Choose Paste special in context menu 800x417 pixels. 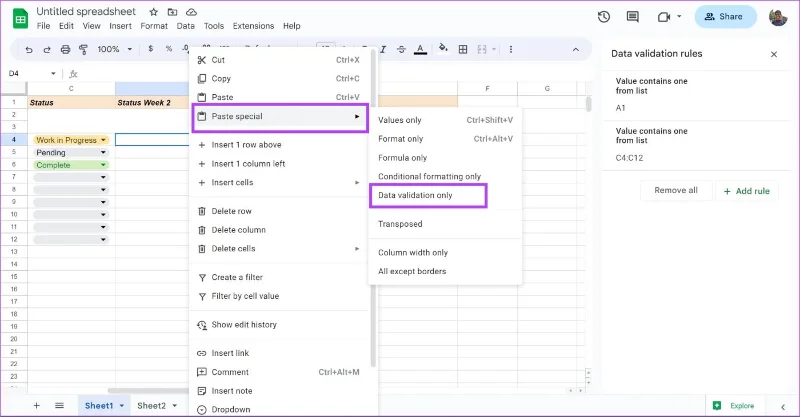[280, 116]
